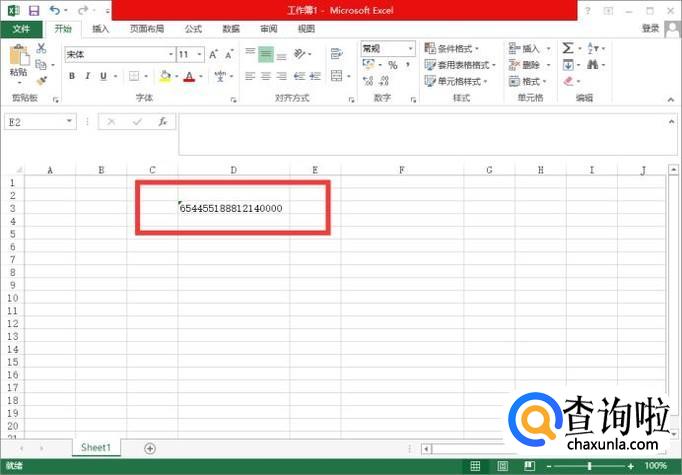Apply comma style
Screen dimensions: 682x475
tap(408, 65)
